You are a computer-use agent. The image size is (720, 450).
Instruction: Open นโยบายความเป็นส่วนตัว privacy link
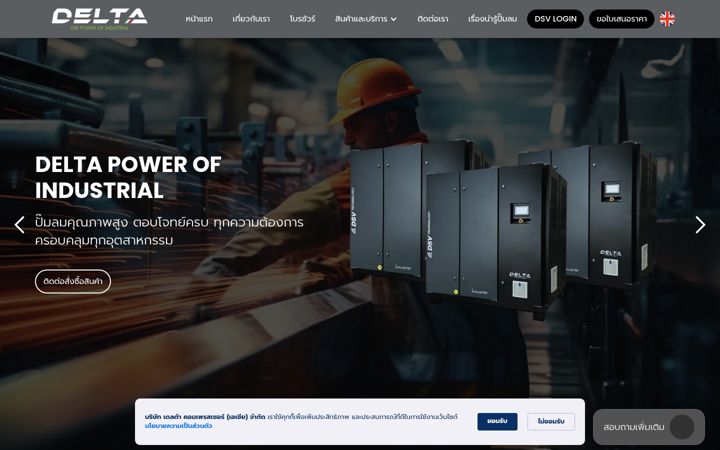[x=178, y=426]
